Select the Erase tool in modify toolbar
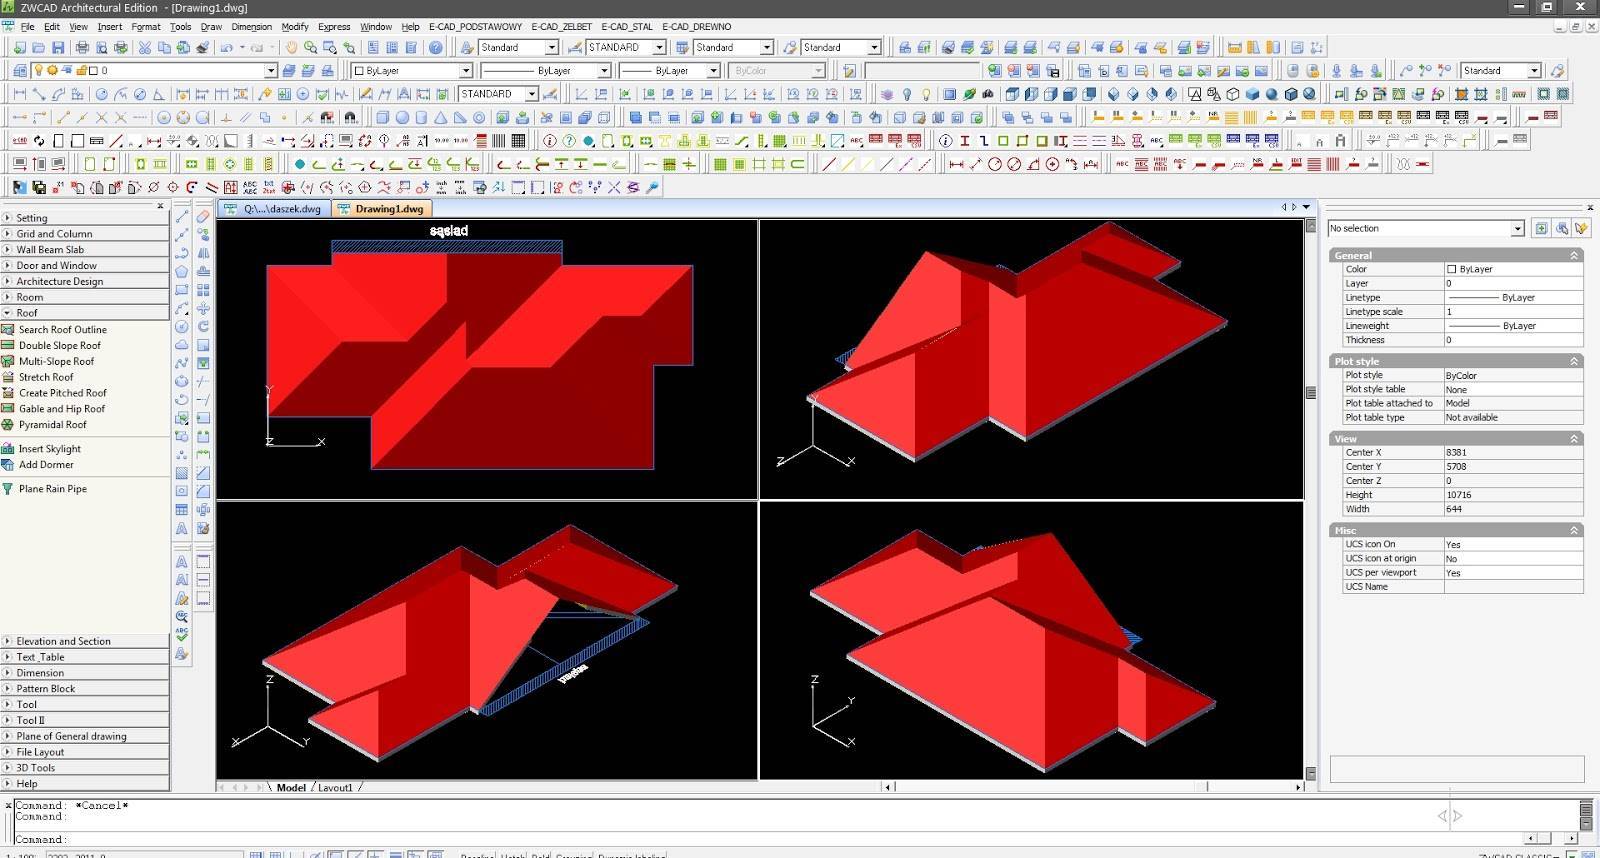 (203, 215)
